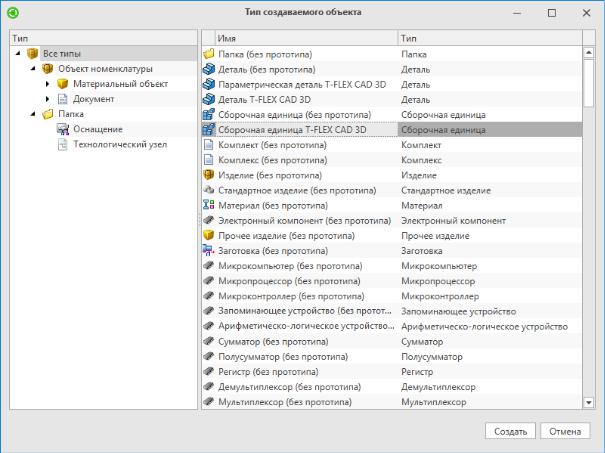
Task: Click the Прочее изделие yellow box icon
Action: pos(209,235)
